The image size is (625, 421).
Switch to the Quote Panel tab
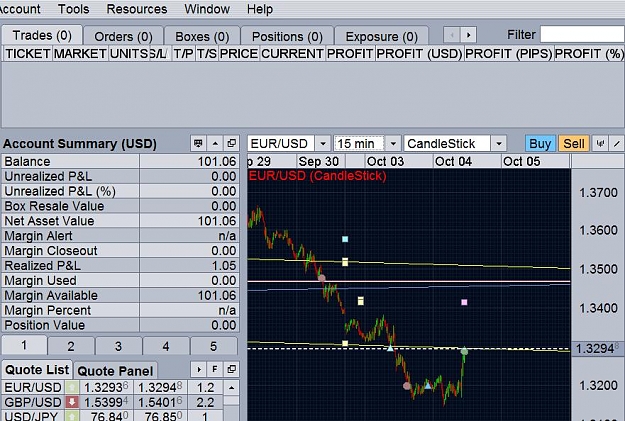115,371
